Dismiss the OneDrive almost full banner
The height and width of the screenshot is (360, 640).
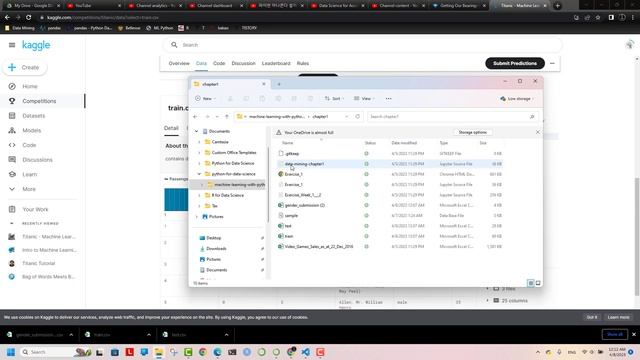pos(538,132)
